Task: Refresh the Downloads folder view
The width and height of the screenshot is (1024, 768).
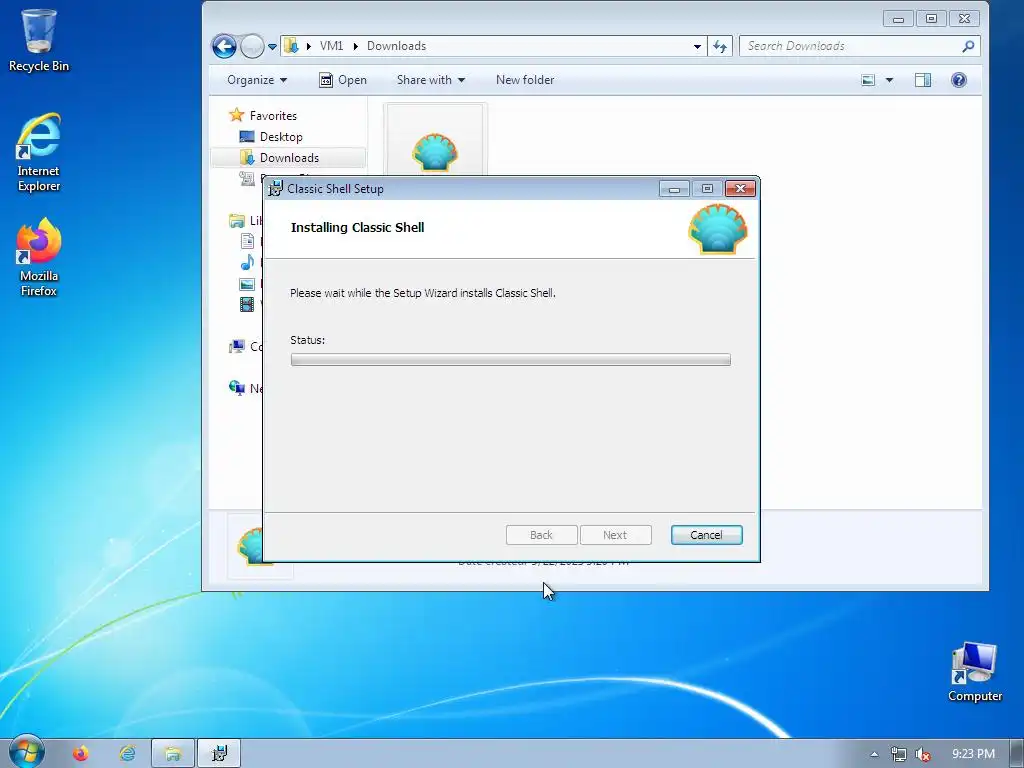Action: click(x=720, y=46)
